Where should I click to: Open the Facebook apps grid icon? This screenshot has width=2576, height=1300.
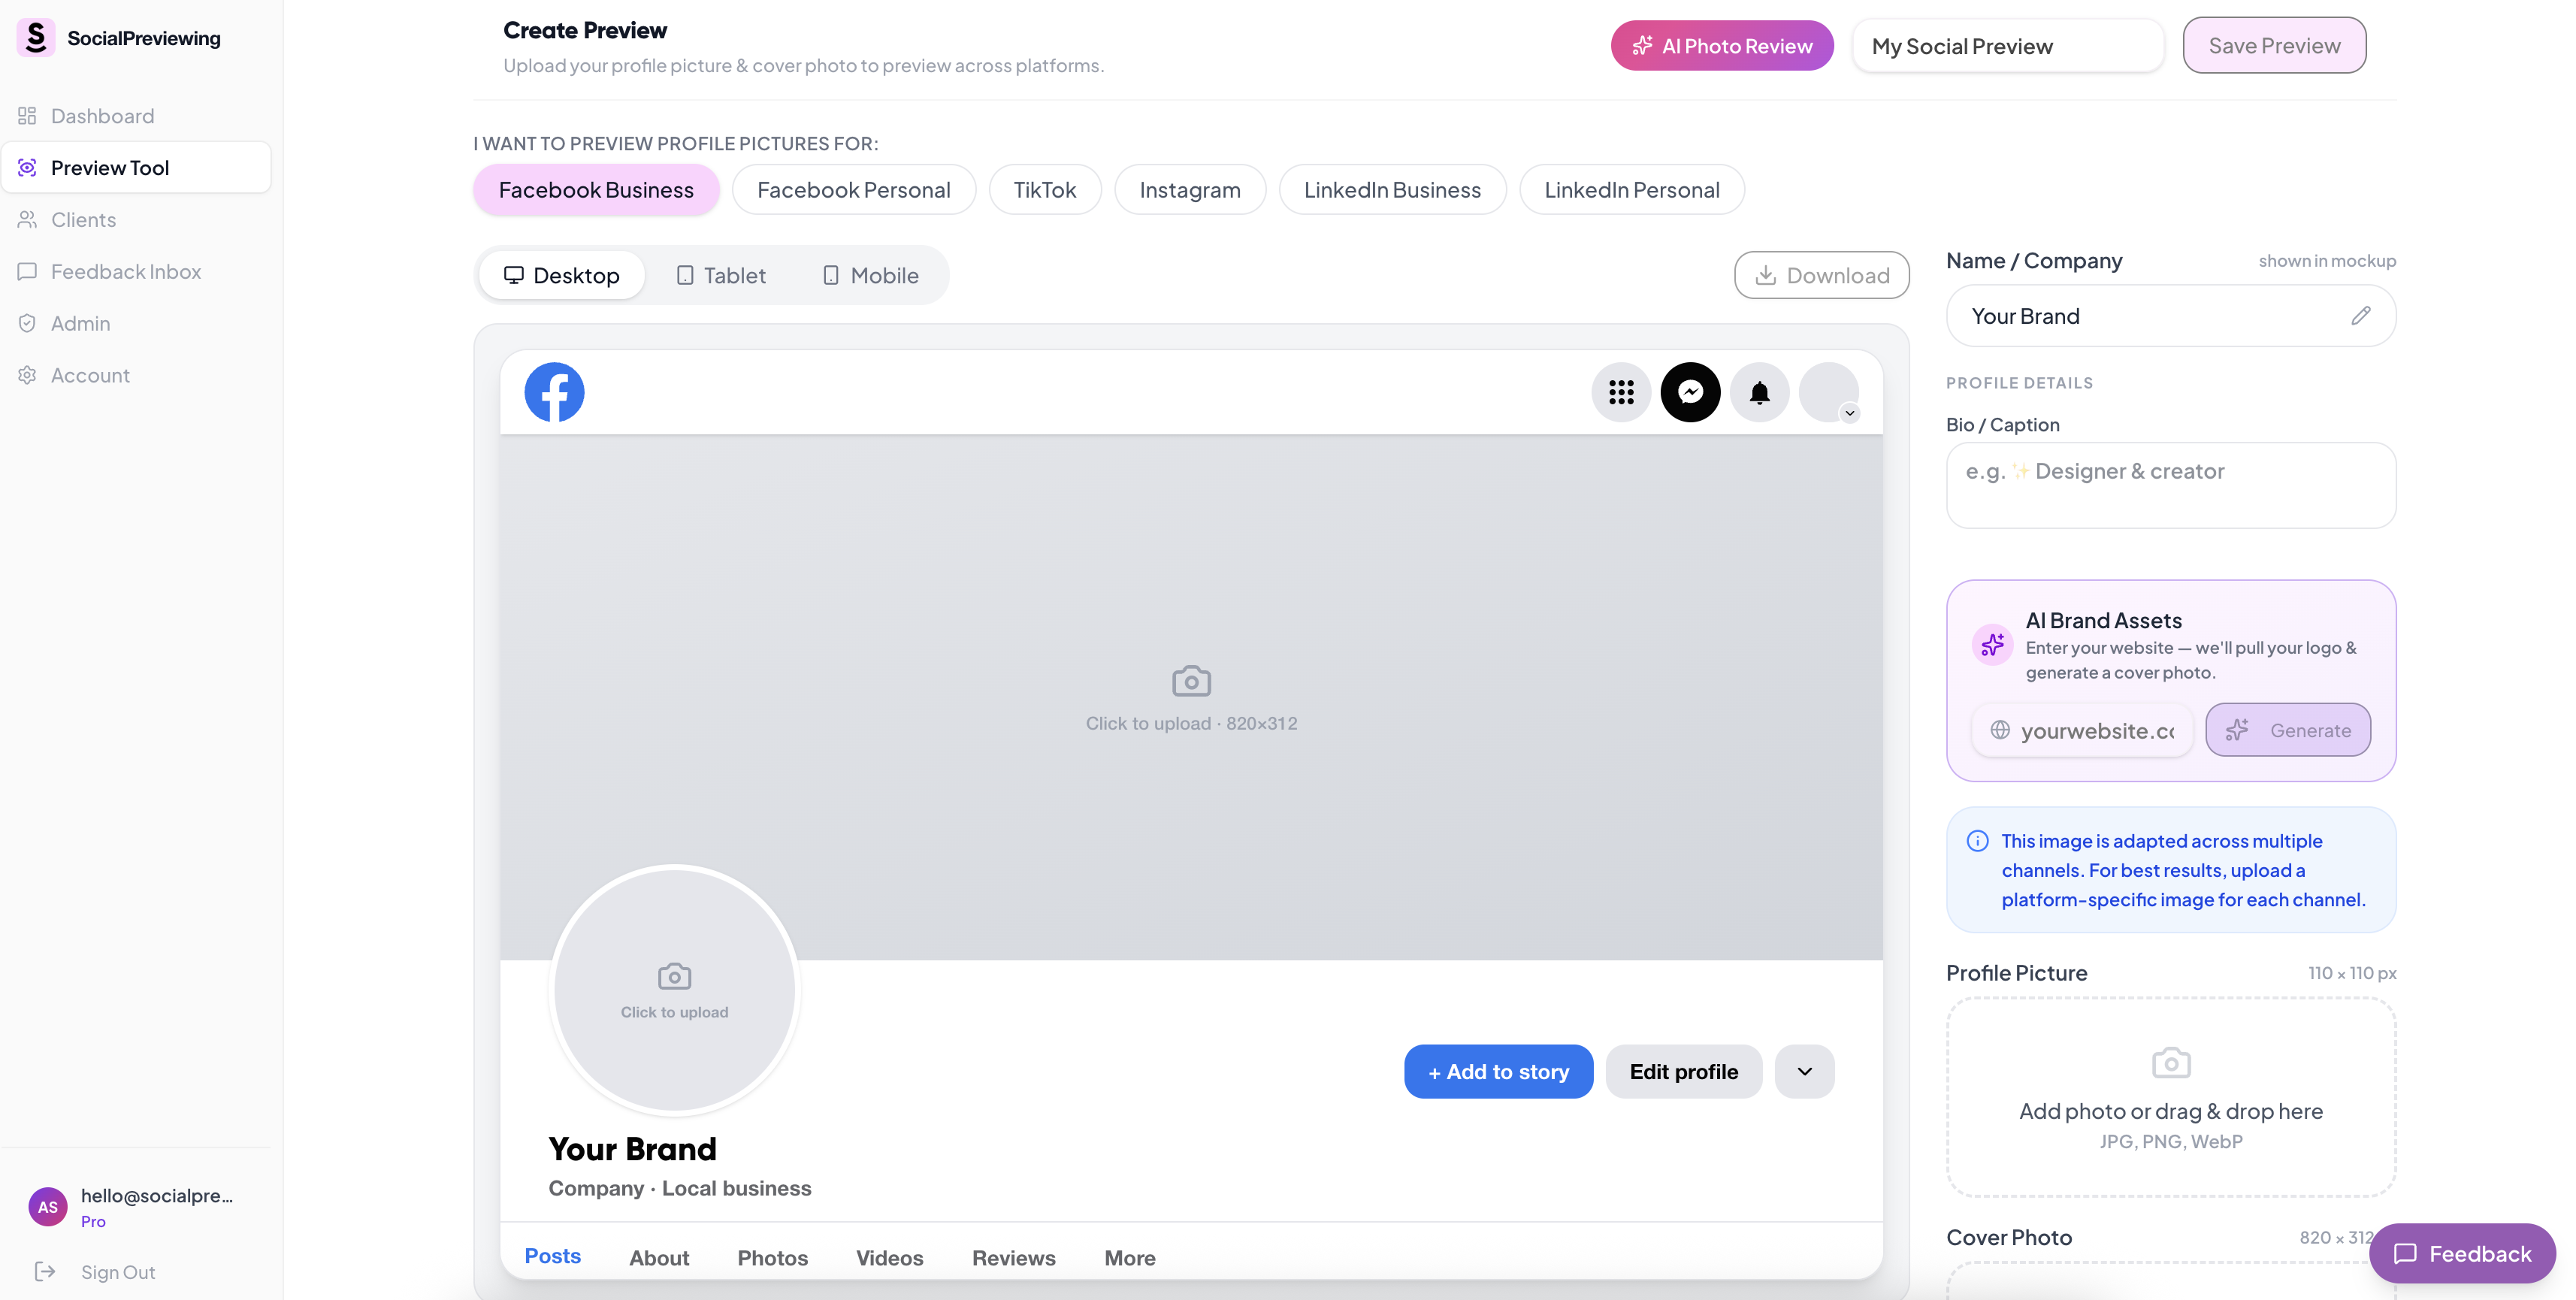coord(1621,392)
